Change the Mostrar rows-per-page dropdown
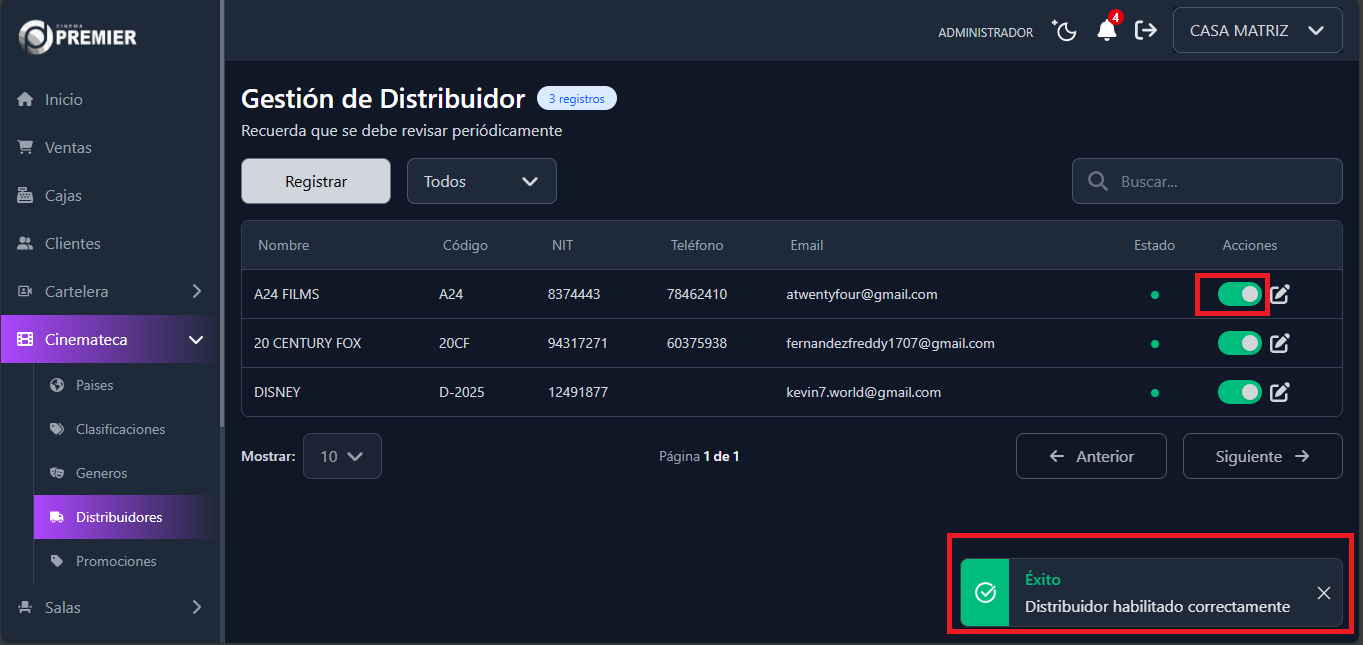Viewport: 1363px width, 645px height. coord(342,456)
